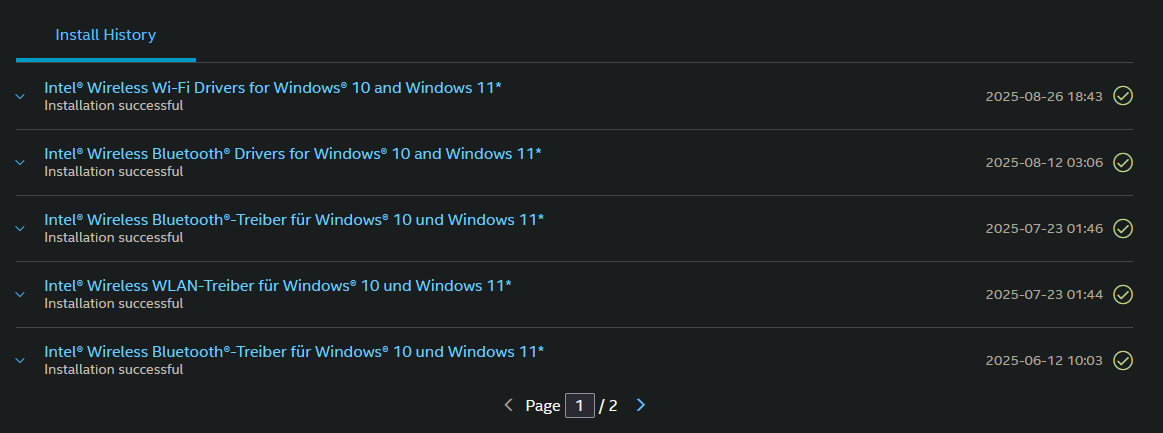Expand the Bluetooth-Treiber entry dated 2025-06-12
The width and height of the screenshot is (1163, 433).
(x=20, y=360)
